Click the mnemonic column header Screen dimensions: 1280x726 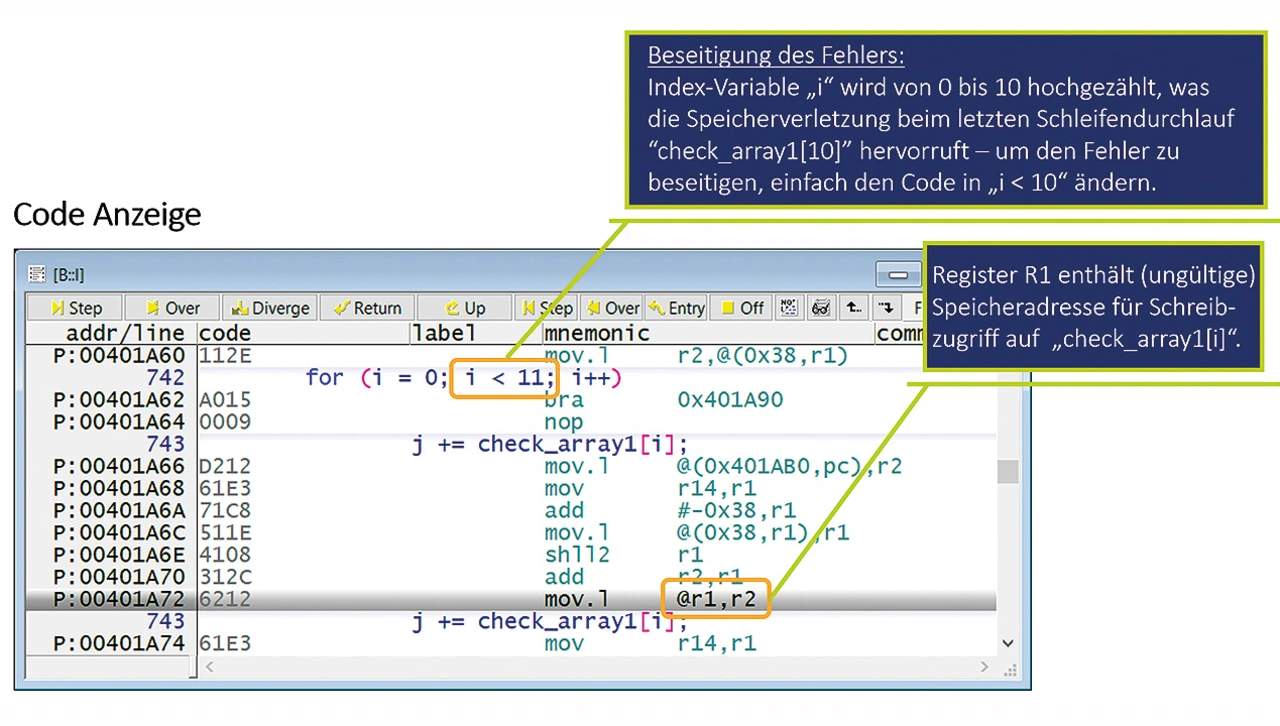[597, 333]
